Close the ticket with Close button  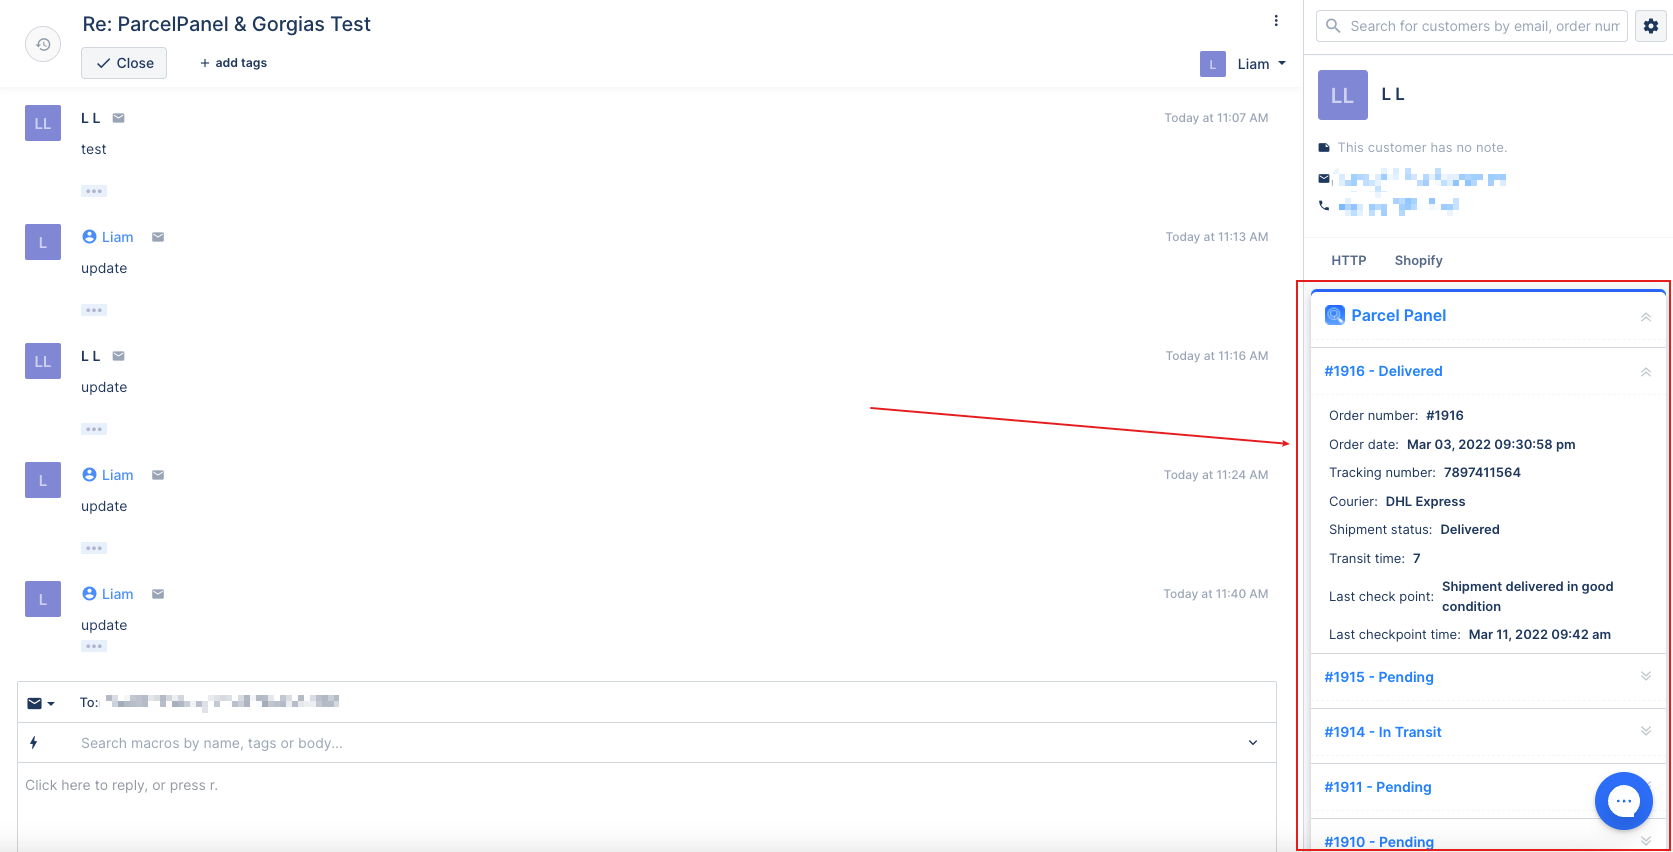(124, 63)
